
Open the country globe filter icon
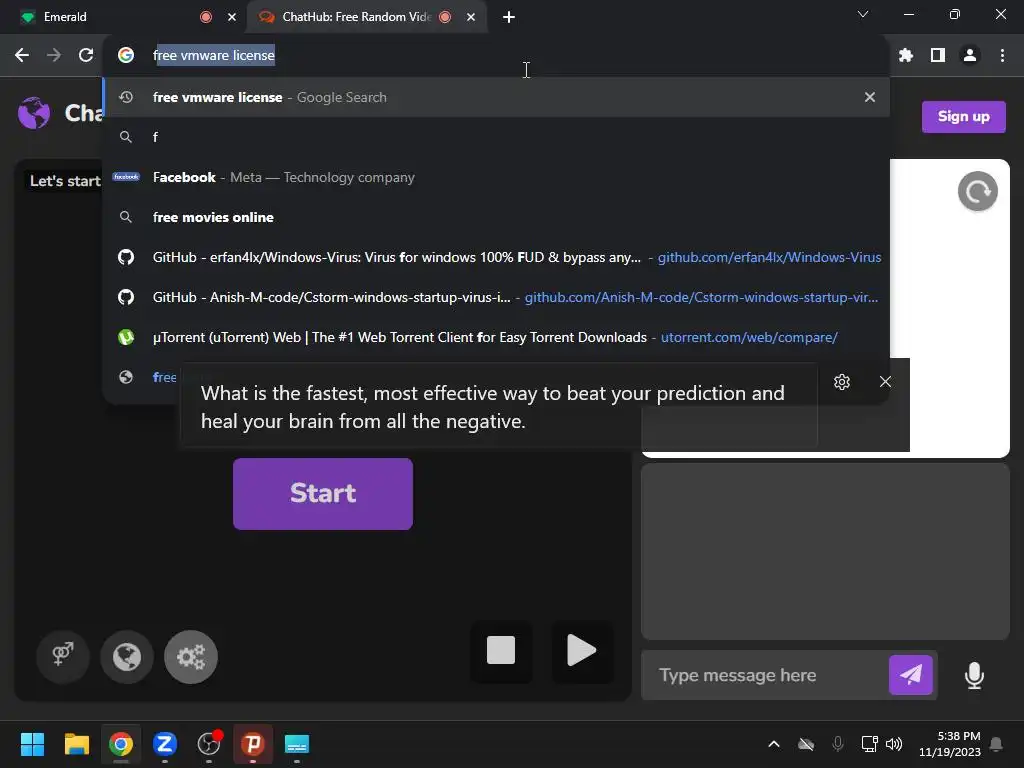[x=127, y=657]
